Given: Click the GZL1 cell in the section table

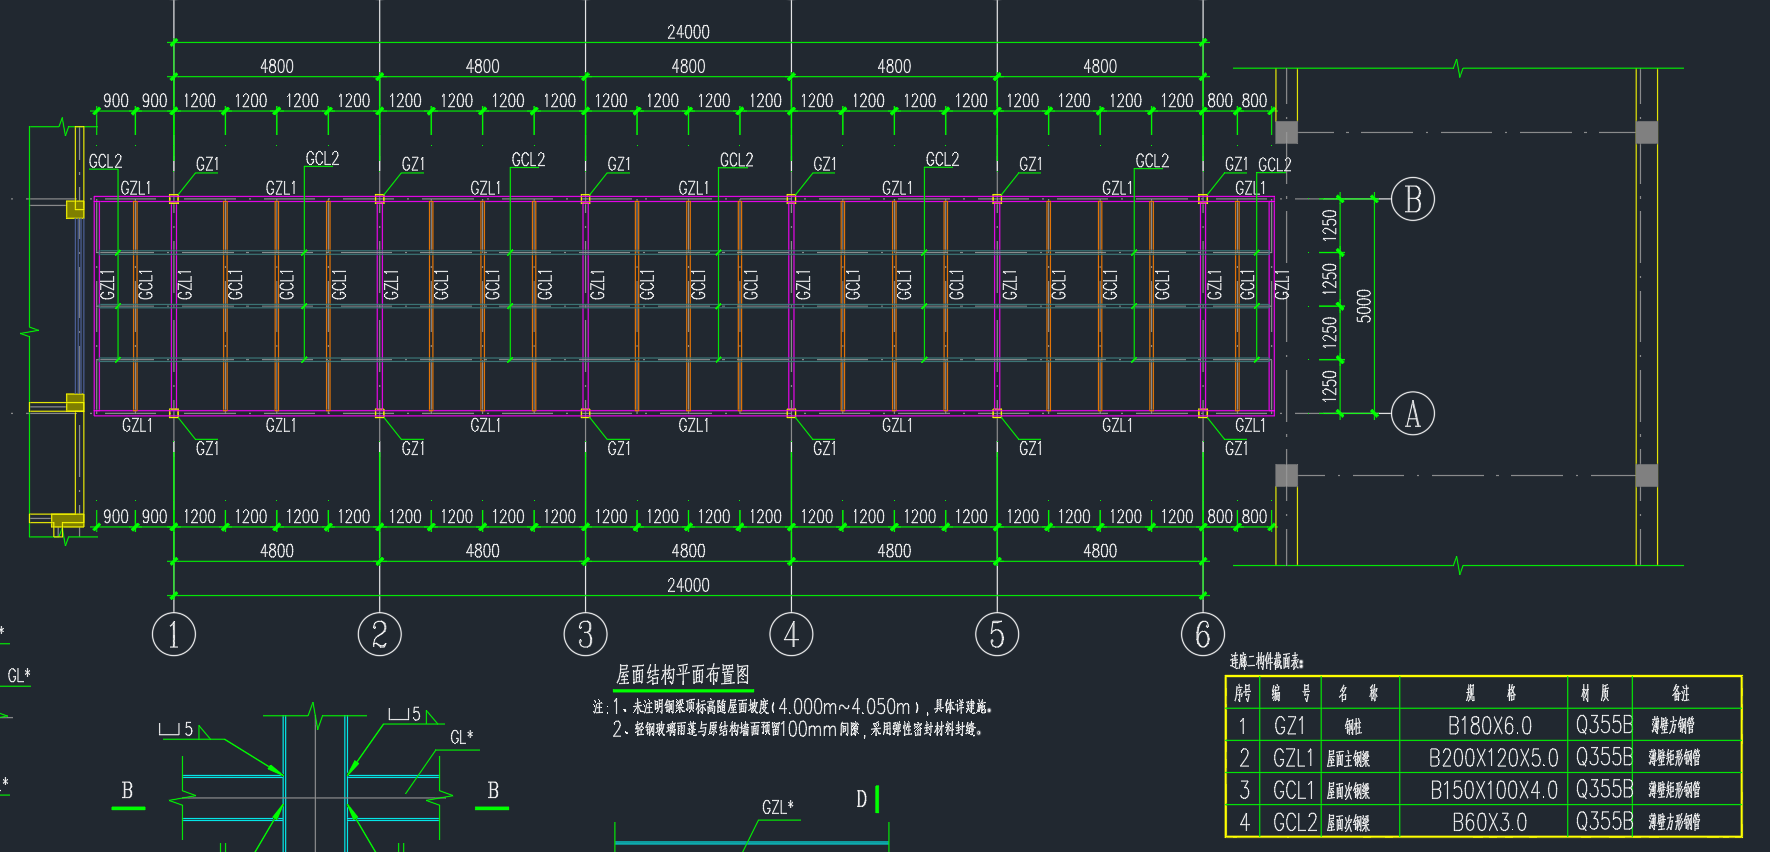Looking at the screenshot, I should pos(1293,758).
